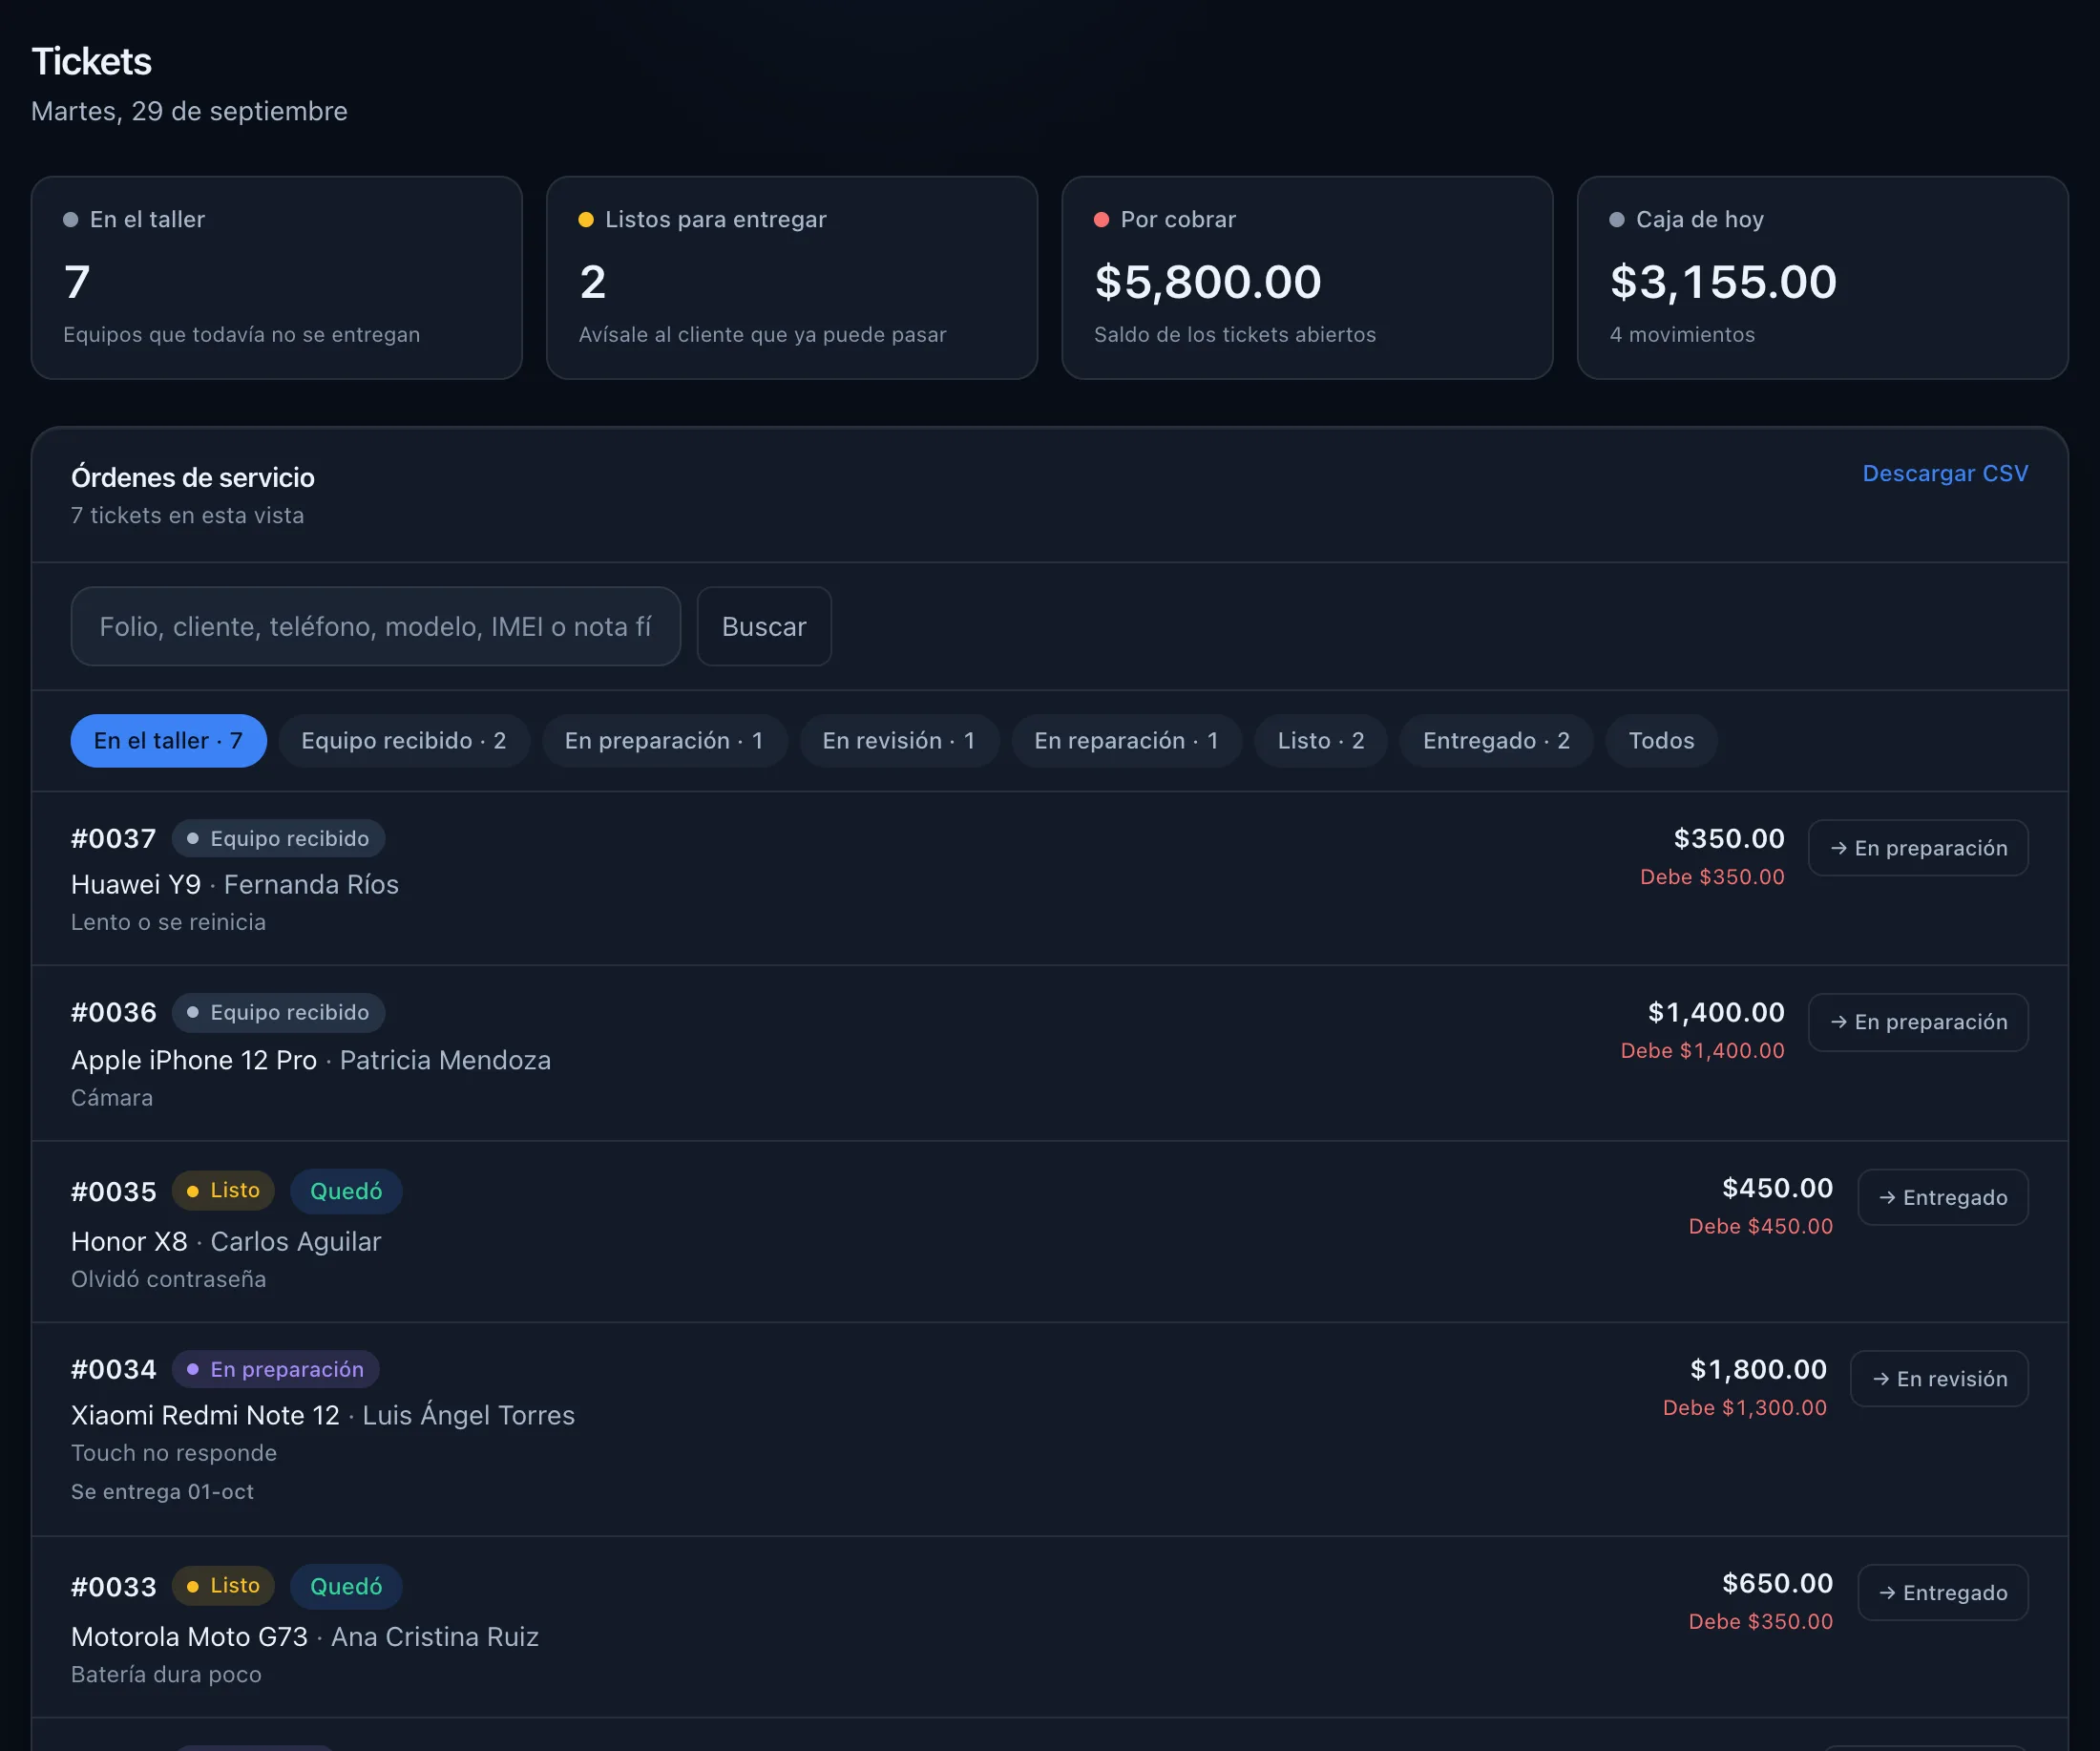Click 'Motorola Moto G73 · Ana Cristina Ruiz'

pos(305,1636)
